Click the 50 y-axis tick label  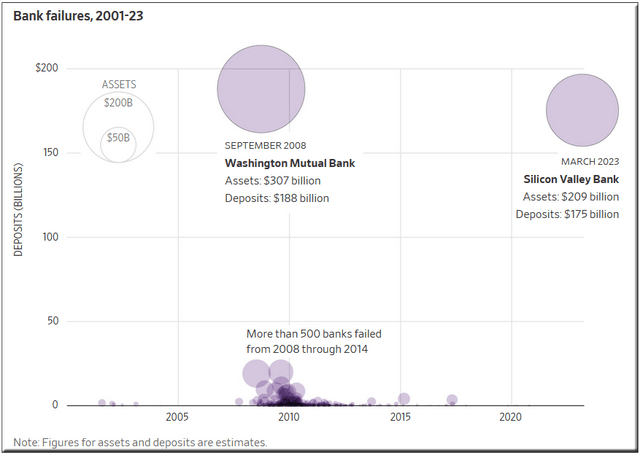point(53,321)
